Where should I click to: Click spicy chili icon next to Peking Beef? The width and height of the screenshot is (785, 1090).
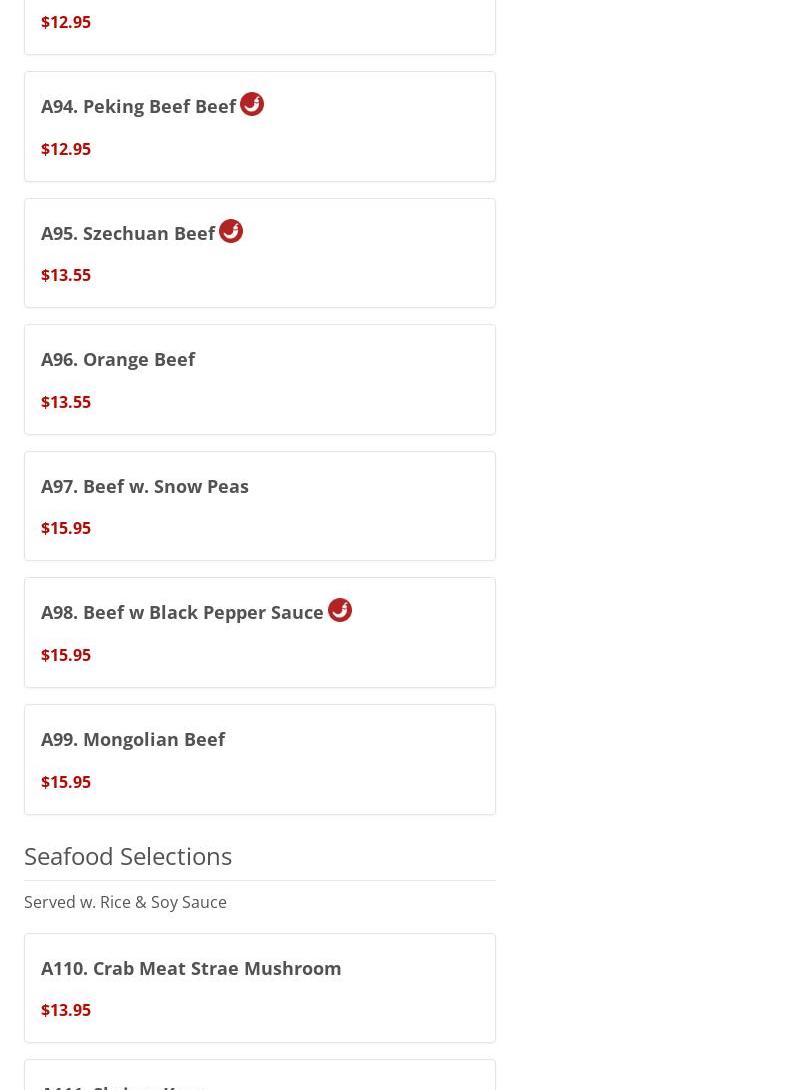252,104
